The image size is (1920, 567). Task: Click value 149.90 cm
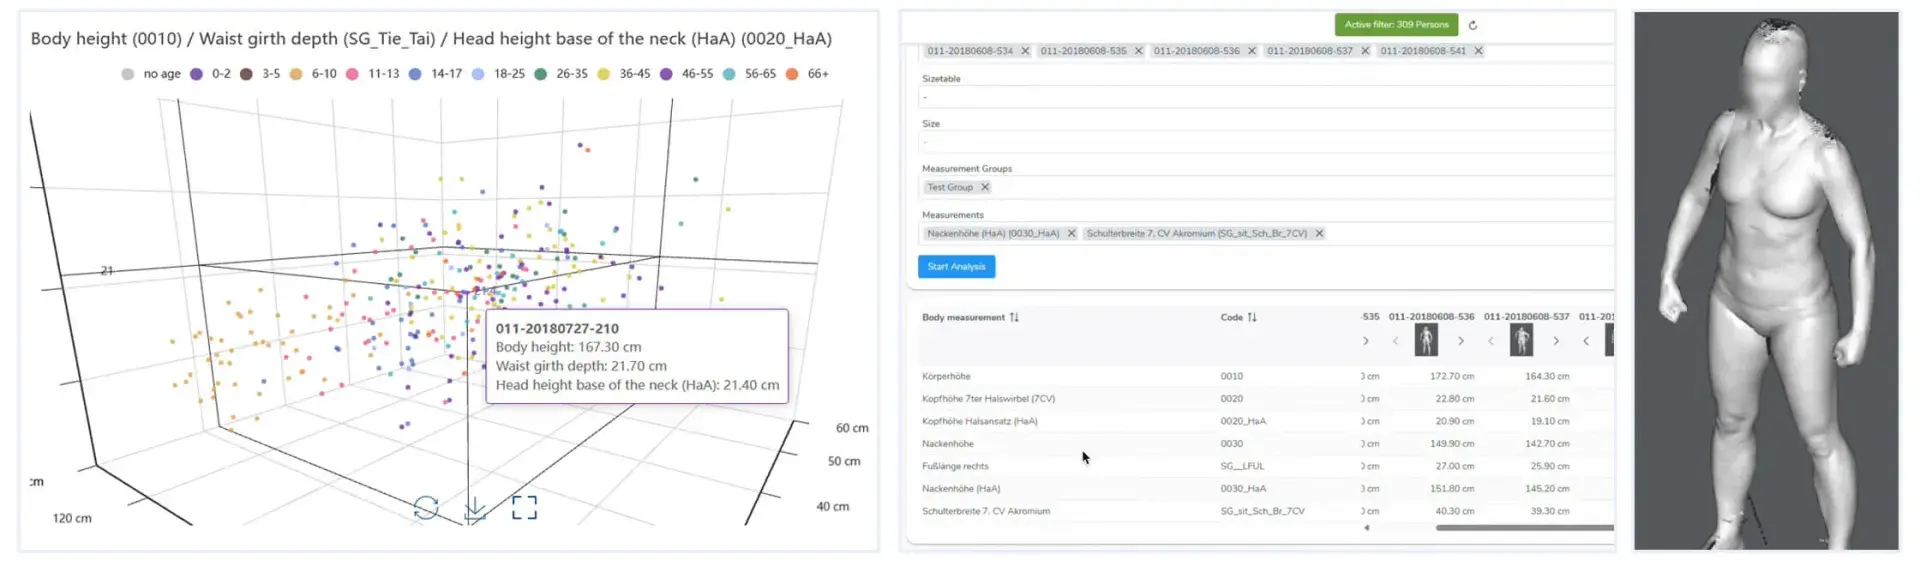[x=1452, y=443]
